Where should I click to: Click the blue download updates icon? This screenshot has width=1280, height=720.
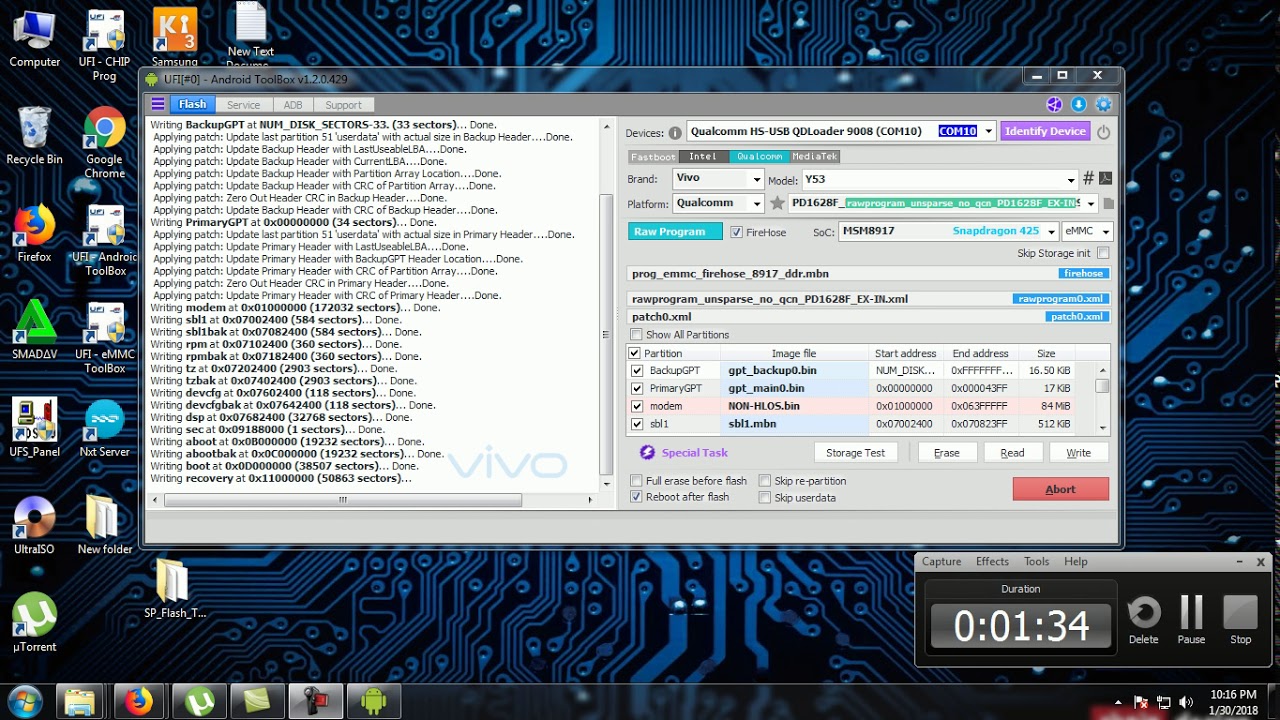click(1079, 104)
